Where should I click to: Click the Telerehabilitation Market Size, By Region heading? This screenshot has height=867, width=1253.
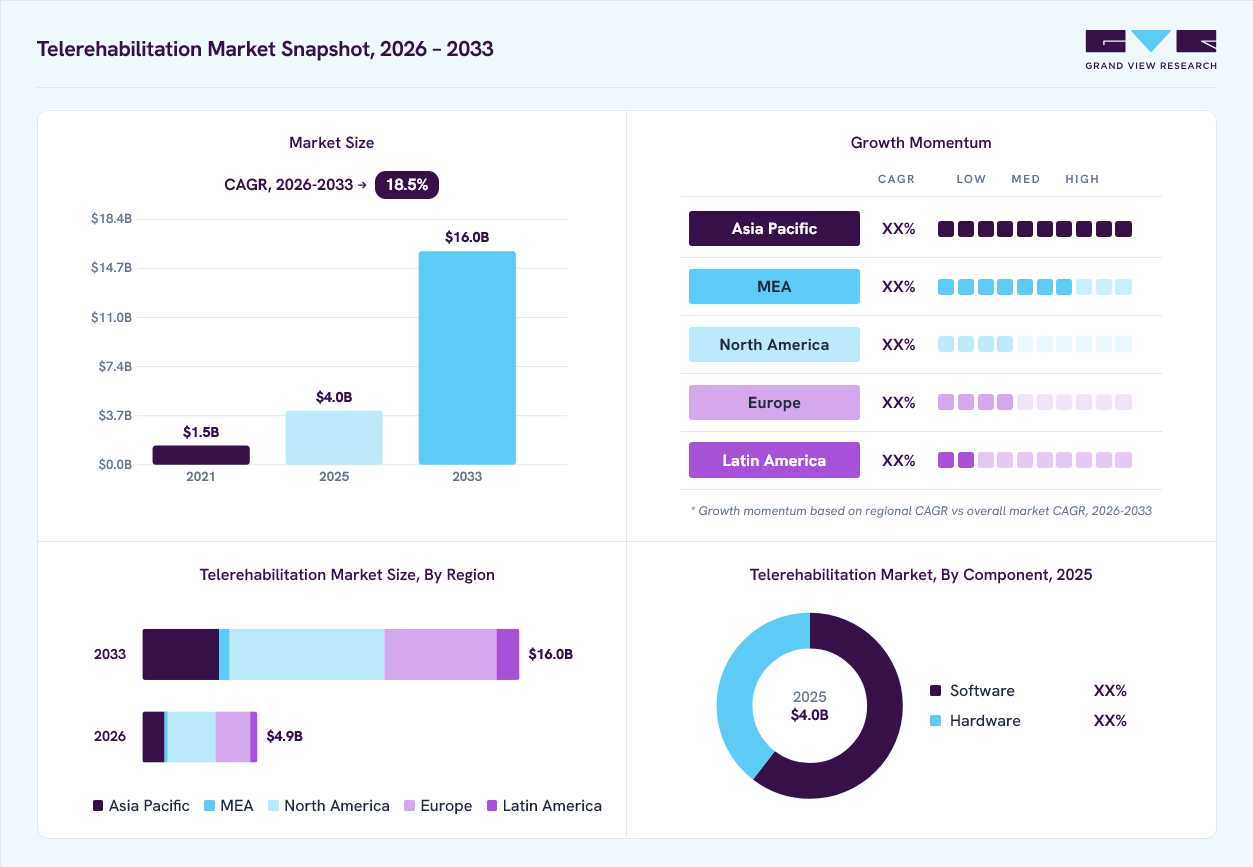tap(347, 575)
